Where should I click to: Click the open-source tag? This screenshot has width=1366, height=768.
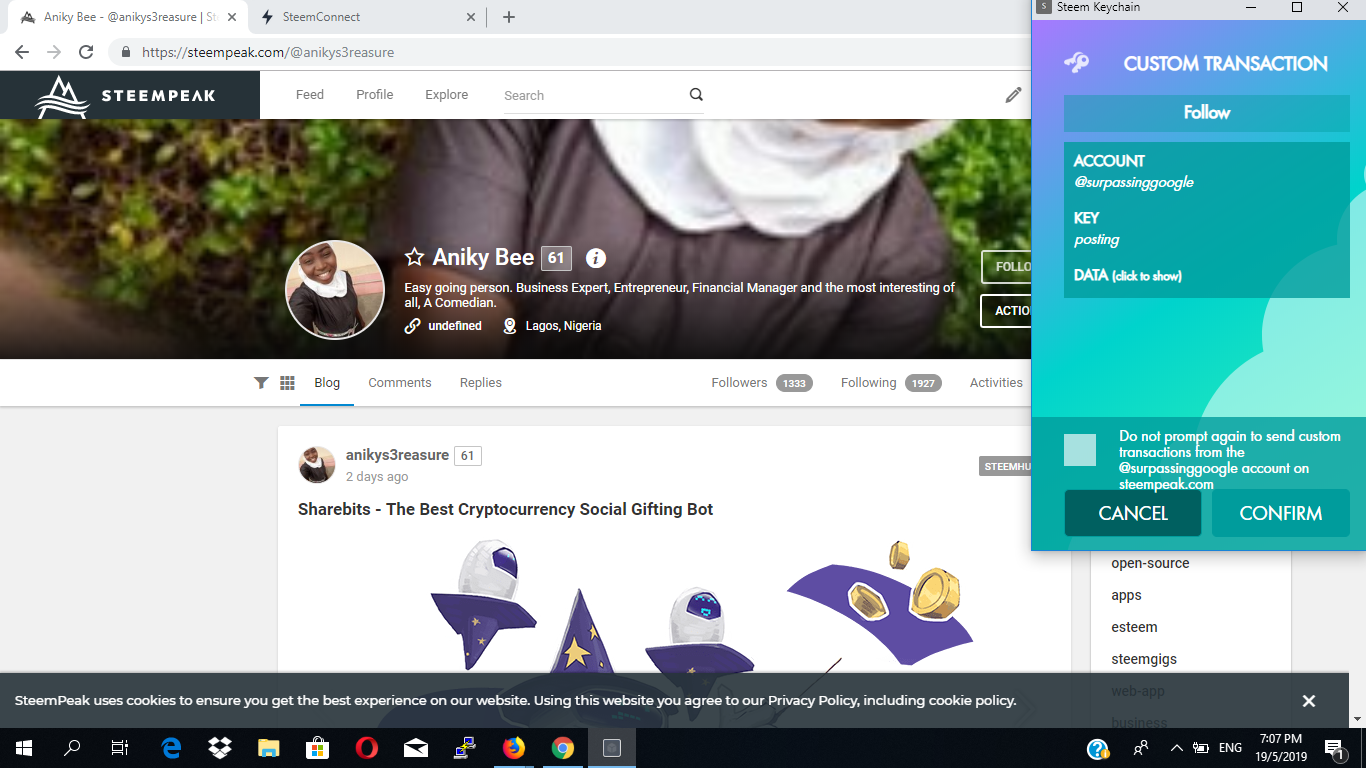[1150, 563]
